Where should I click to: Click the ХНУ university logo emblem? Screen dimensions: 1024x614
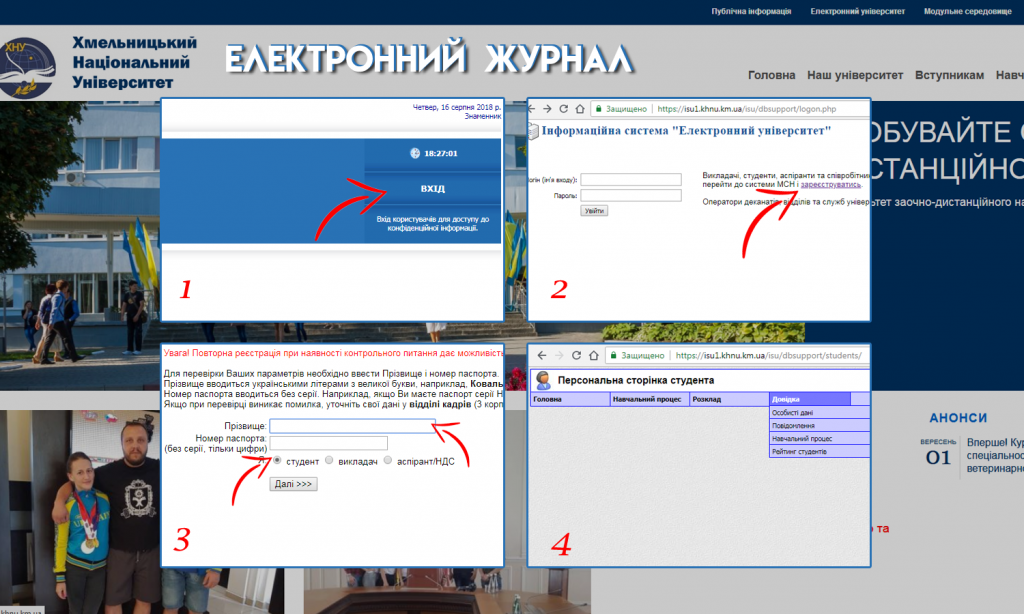pyautogui.click(x=27, y=67)
